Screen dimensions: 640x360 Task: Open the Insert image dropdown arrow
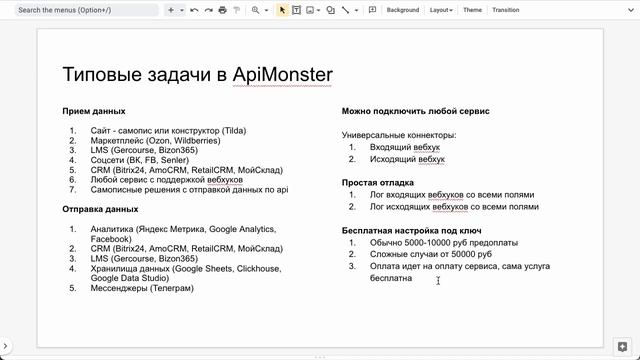pos(318,10)
